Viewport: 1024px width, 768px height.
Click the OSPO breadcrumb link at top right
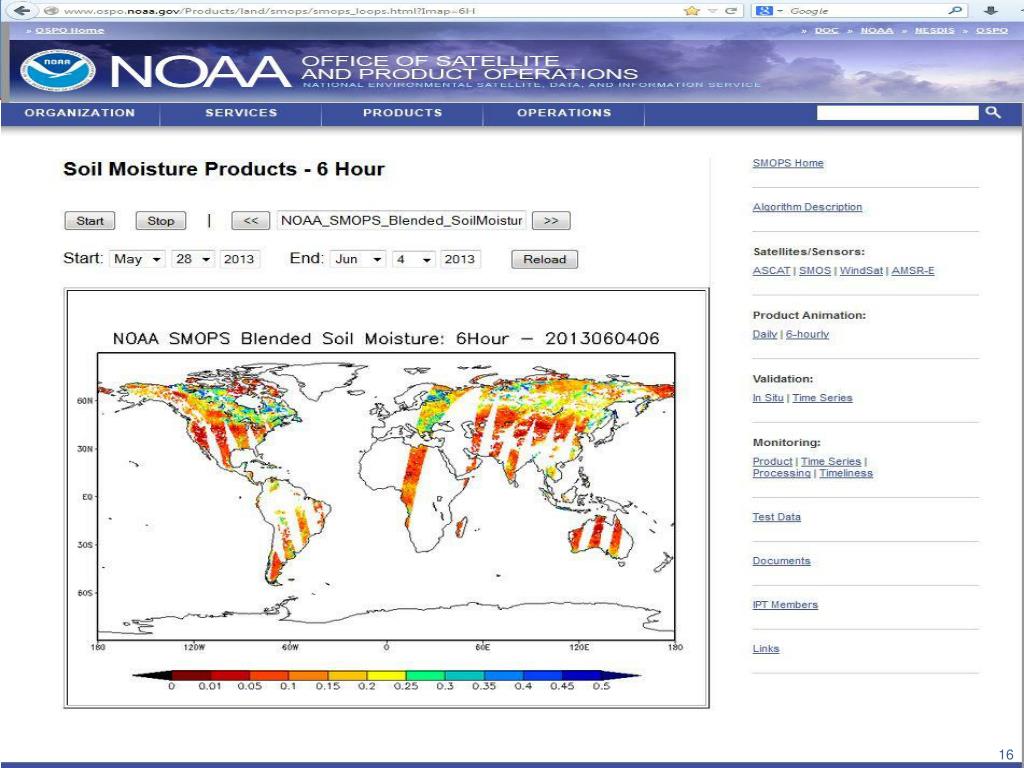992,31
